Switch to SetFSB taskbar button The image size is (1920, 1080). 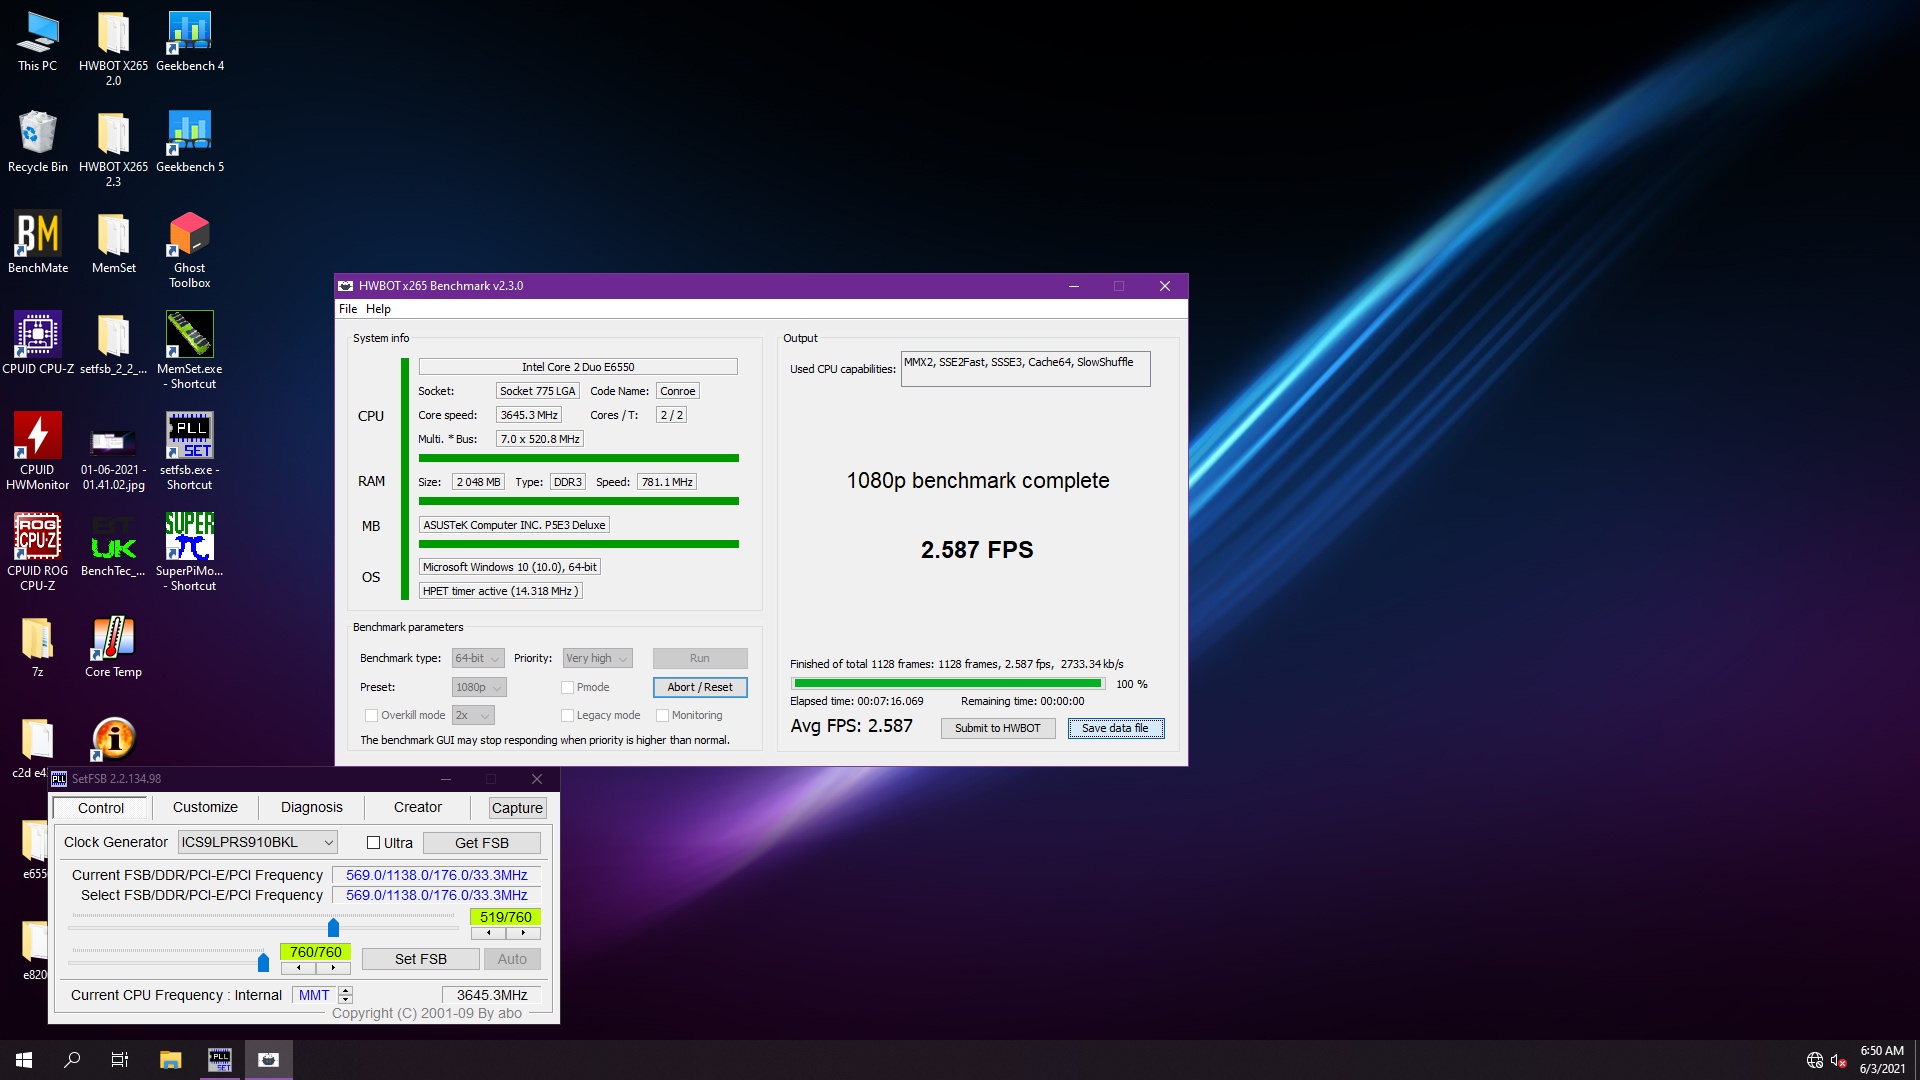(x=219, y=1060)
